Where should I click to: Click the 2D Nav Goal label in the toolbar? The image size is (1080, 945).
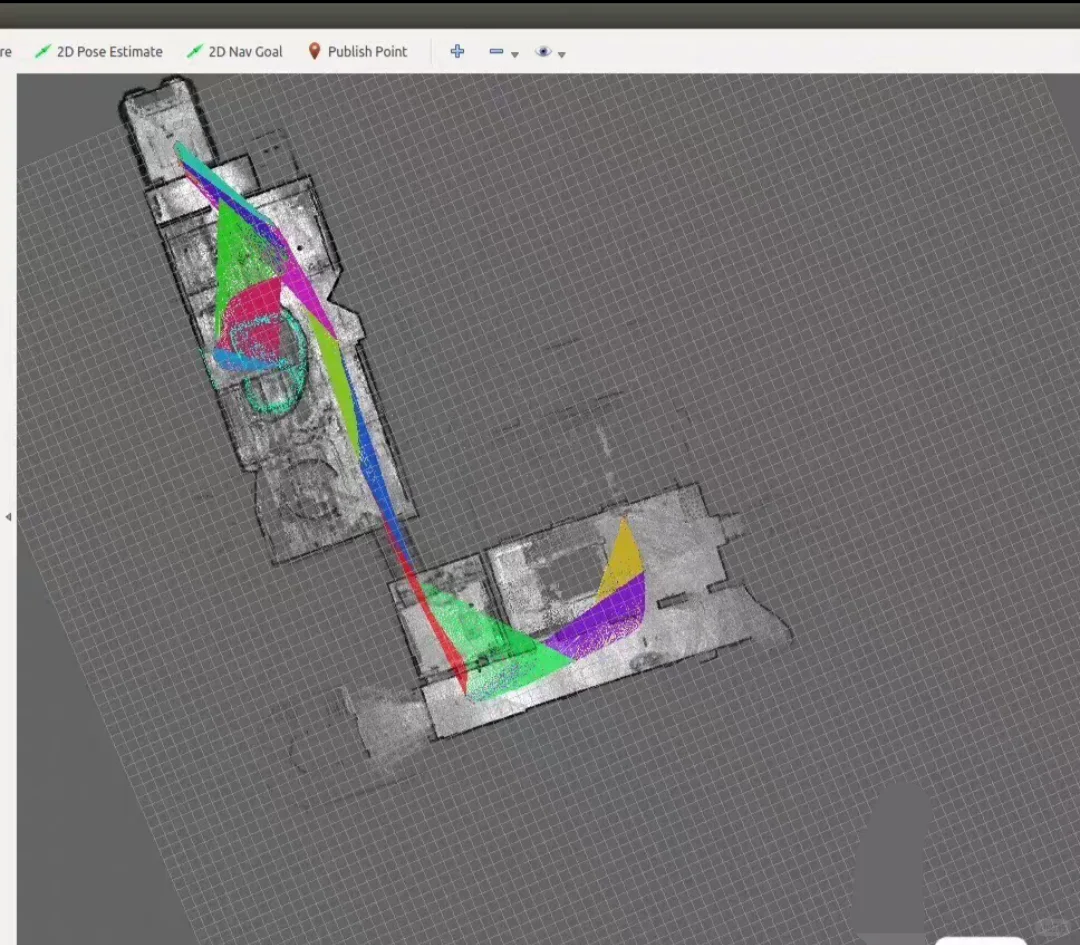[245, 51]
